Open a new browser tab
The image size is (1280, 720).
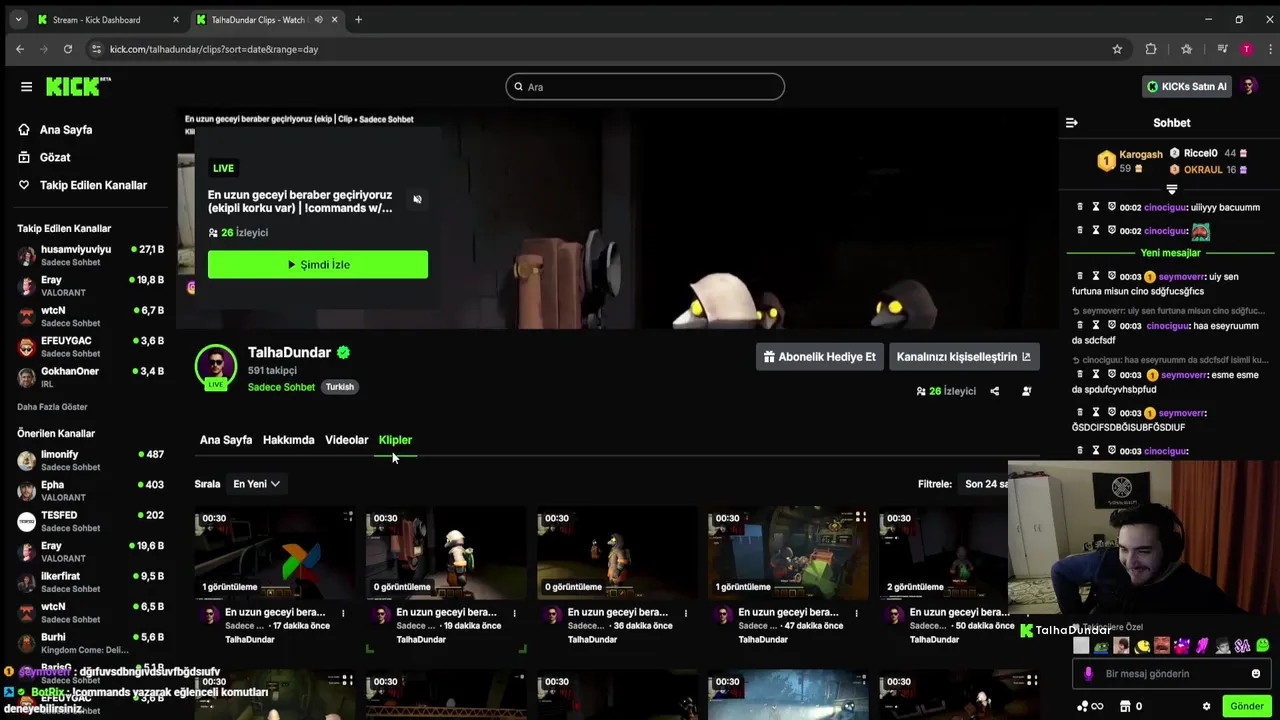pyautogui.click(x=358, y=20)
